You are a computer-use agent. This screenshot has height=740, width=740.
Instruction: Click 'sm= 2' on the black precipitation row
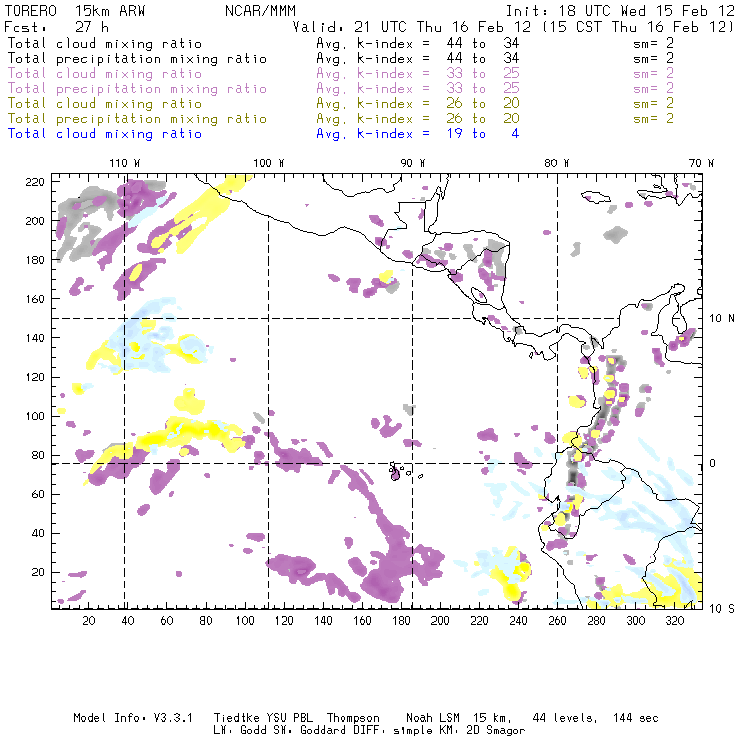coord(654,59)
